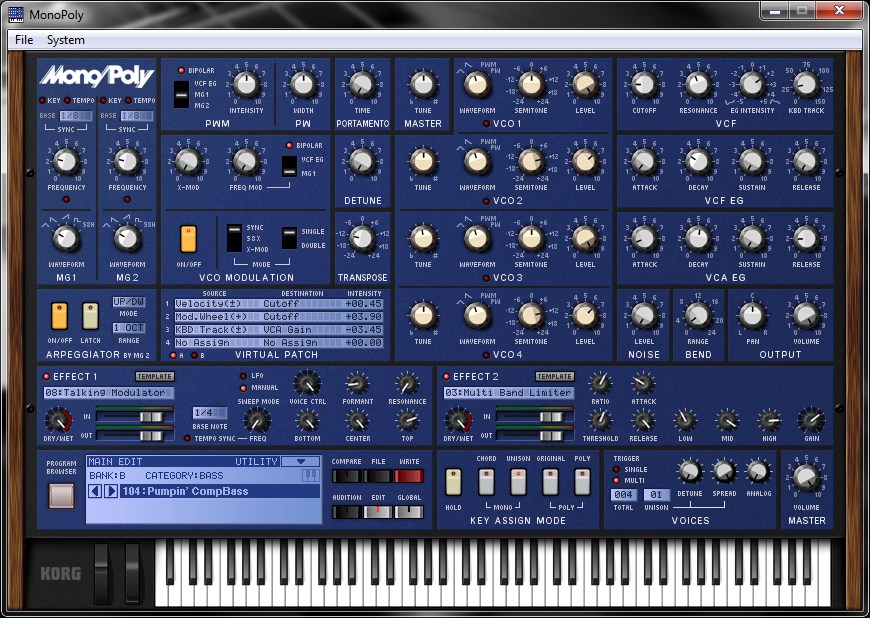This screenshot has width=870, height=618.
Task: Click the Output Pan knob
Action: click(x=752, y=316)
